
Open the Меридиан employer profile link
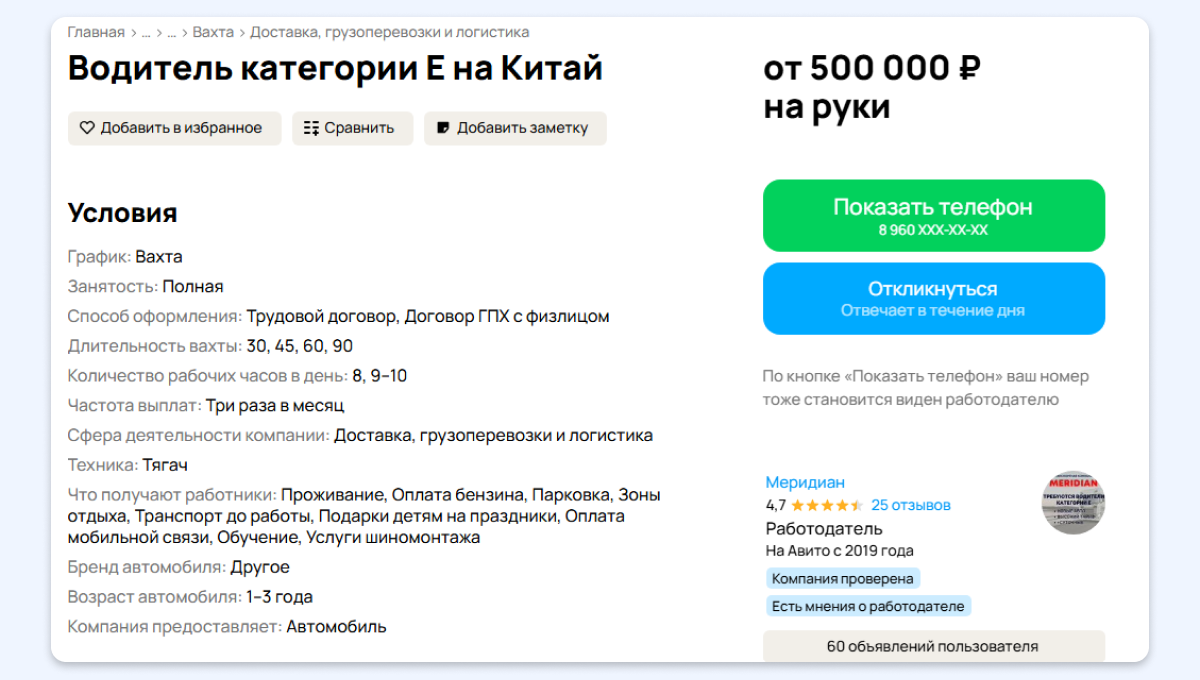click(805, 482)
